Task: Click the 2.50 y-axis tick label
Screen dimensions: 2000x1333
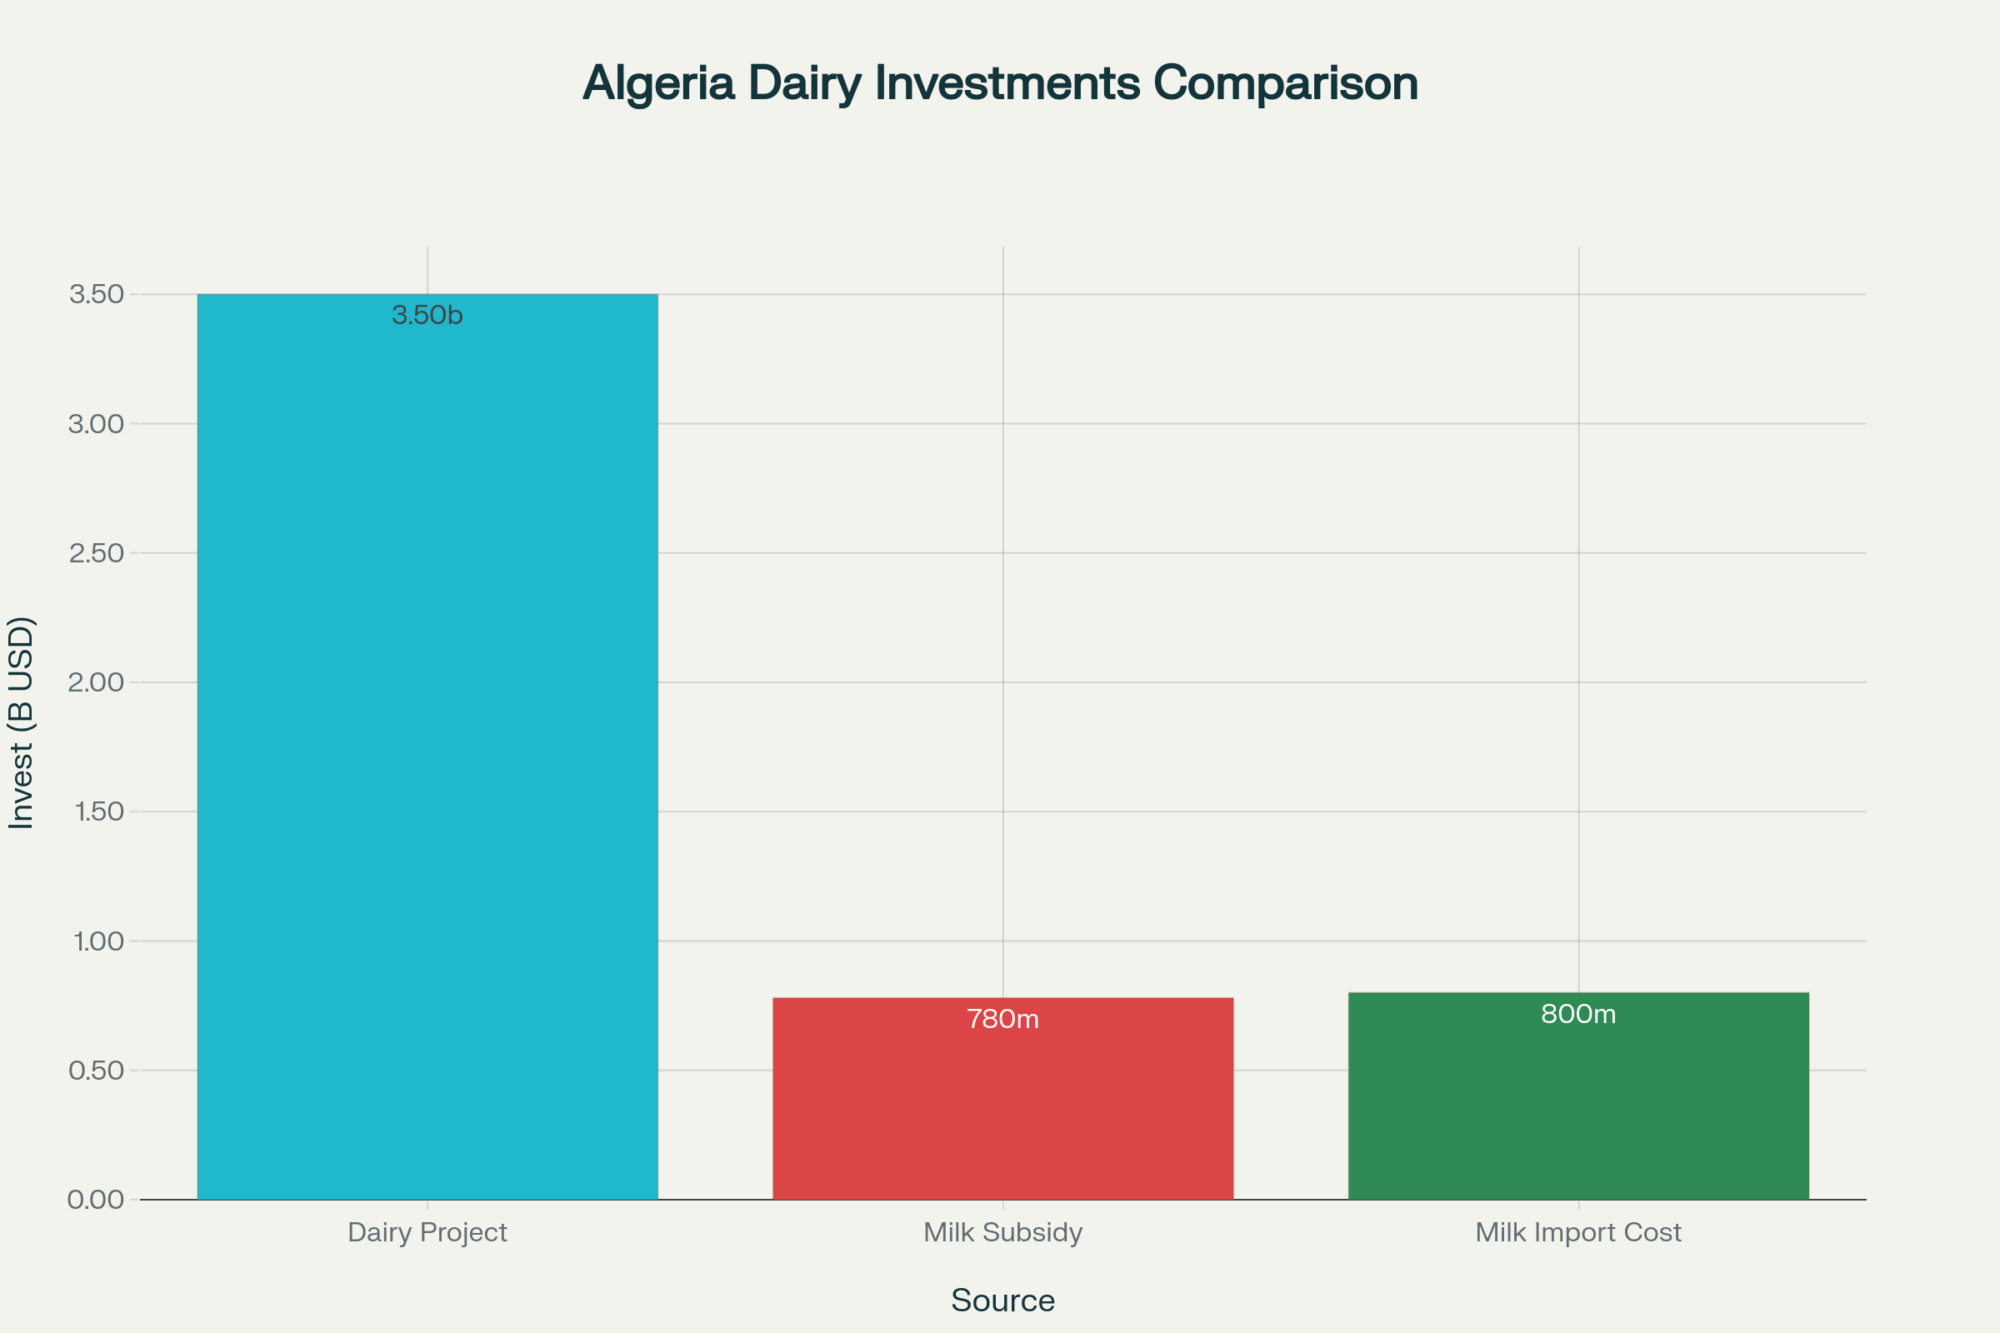Action: tap(96, 553)
